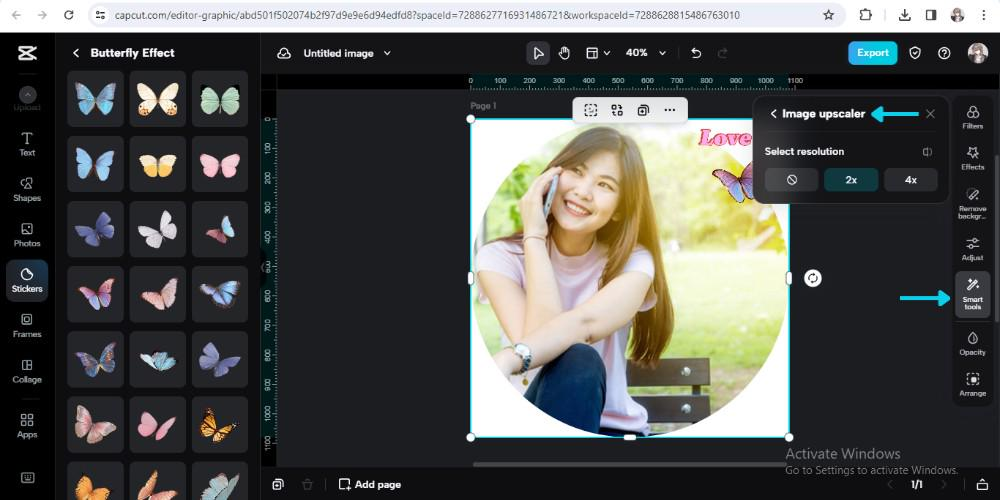Click the horizontal canvas scrollbar
Screen dimensions: 1000x500
[628, 464]
